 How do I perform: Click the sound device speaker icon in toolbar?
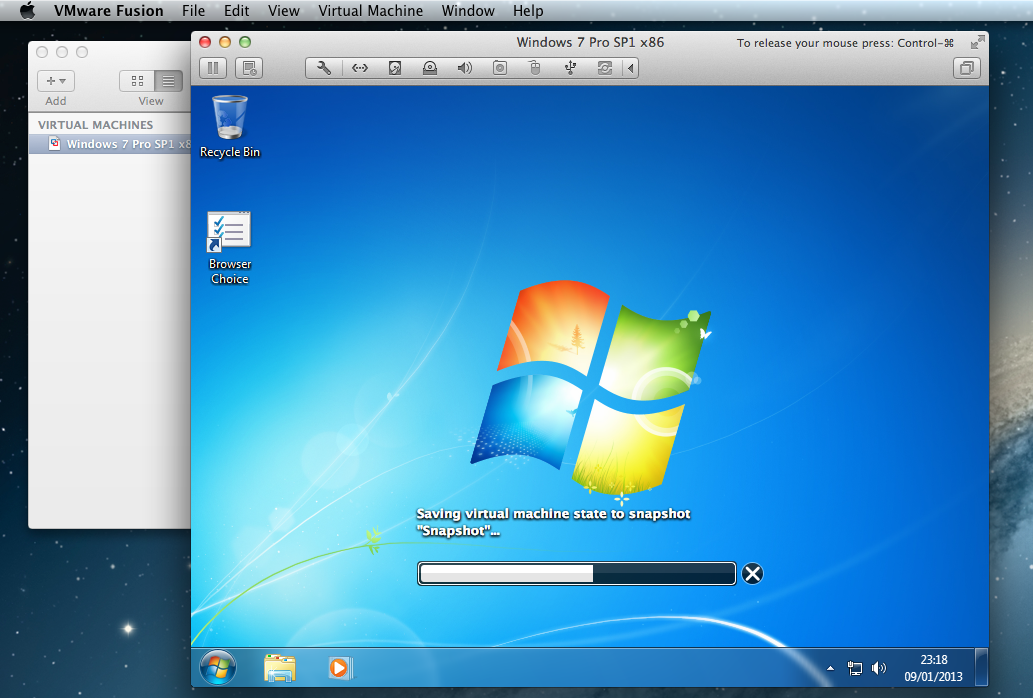pyautogui.click(x=465, y=68)
